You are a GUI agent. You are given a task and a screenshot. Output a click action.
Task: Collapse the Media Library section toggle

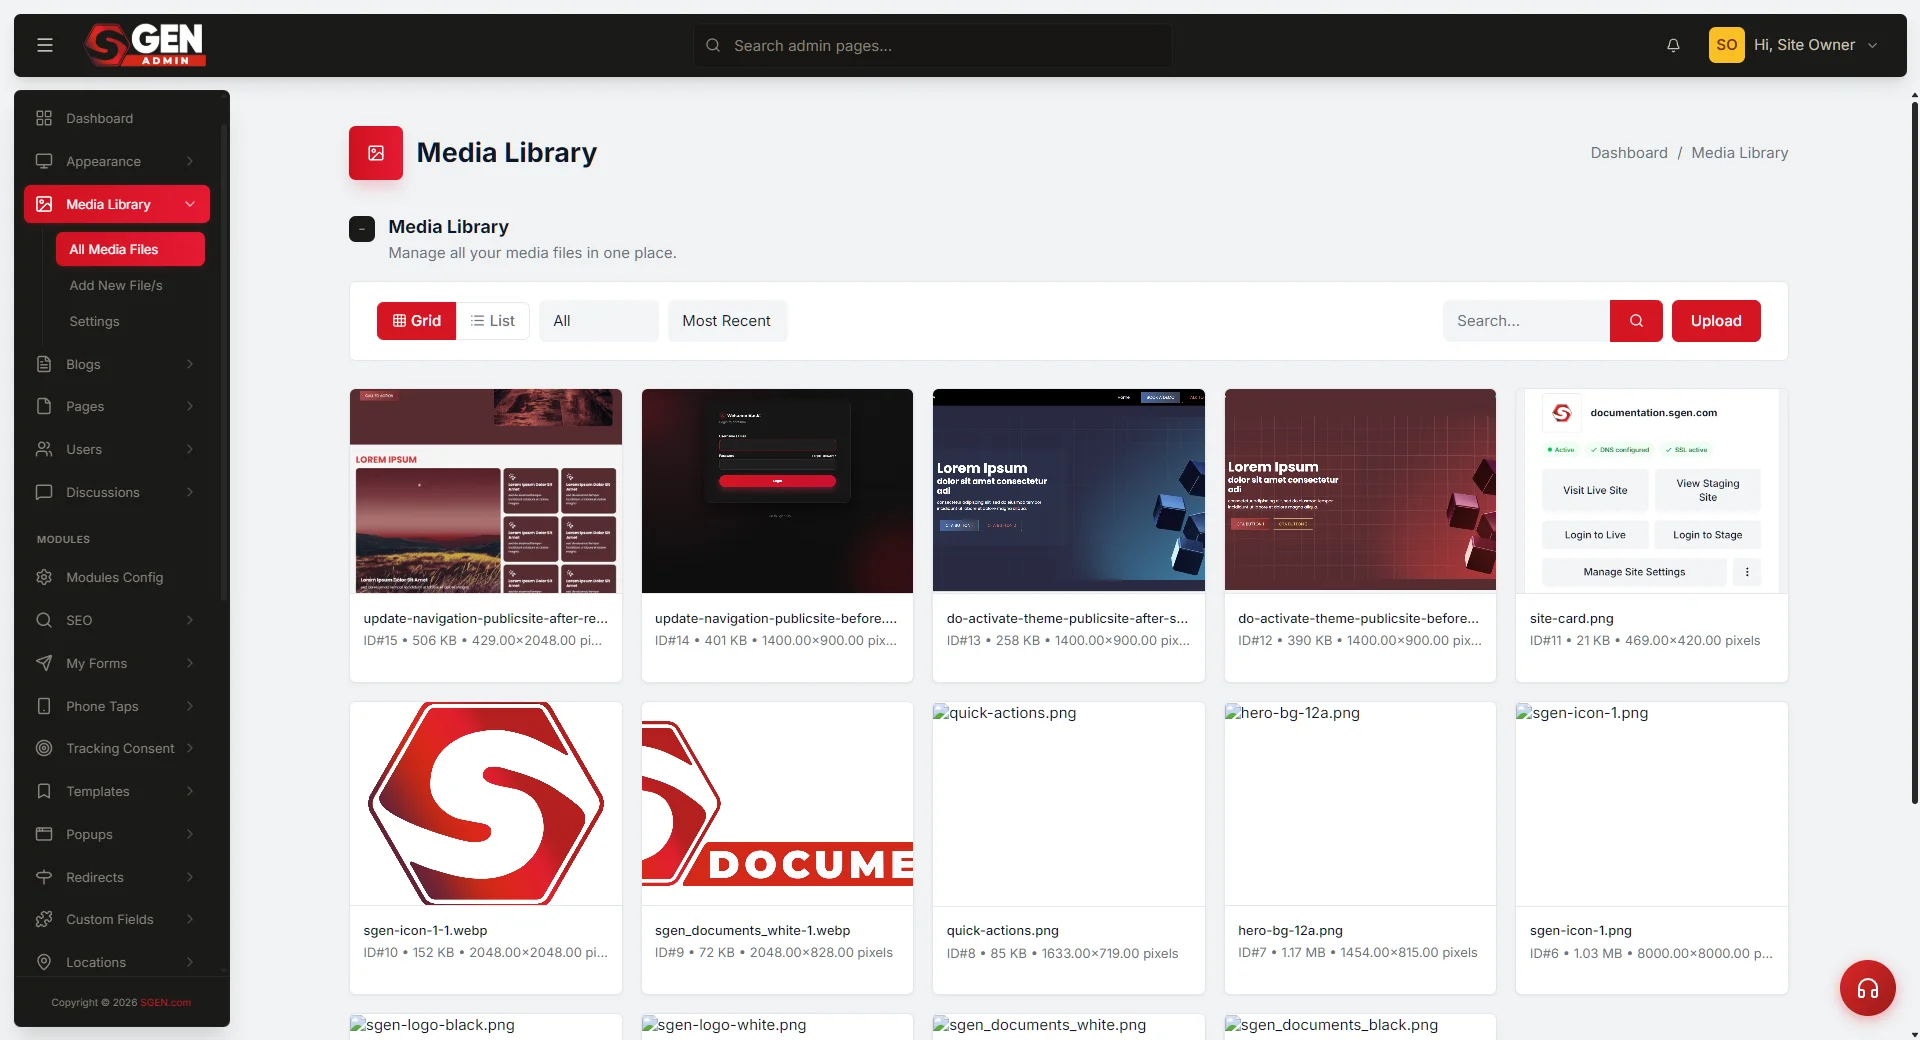pos(362,229)
